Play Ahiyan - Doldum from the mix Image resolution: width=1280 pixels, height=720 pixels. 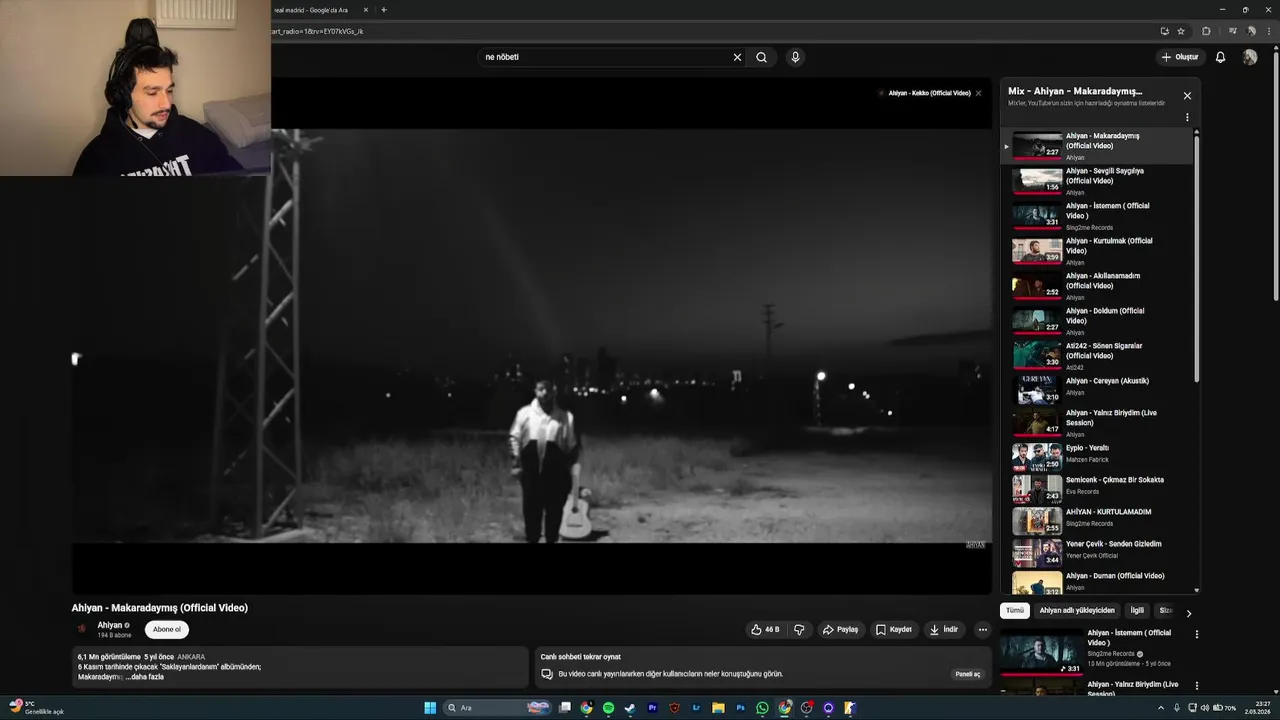tap(1097, 321)
